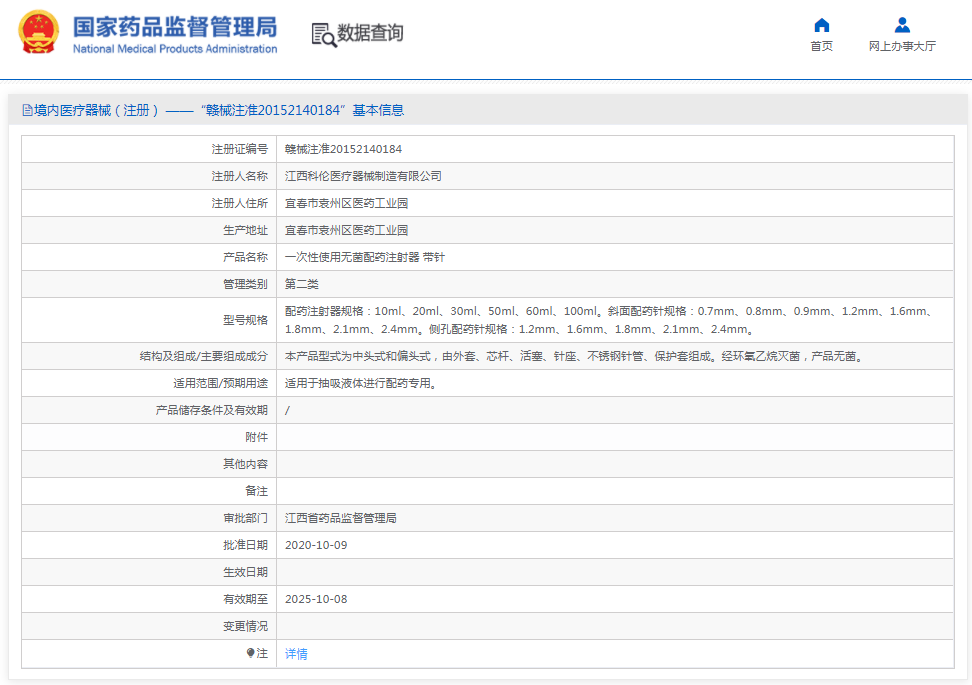Screen dimensions: 972x685
Task: Click the 首页 navigation label
Action: [x=821, y=45]
